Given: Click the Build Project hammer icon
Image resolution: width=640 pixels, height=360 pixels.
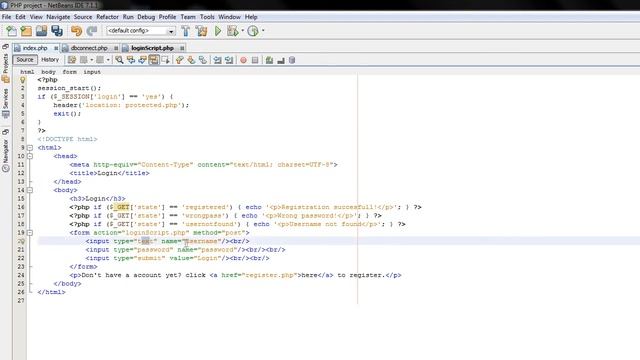Looking at the screenshot, I should 186,31.
